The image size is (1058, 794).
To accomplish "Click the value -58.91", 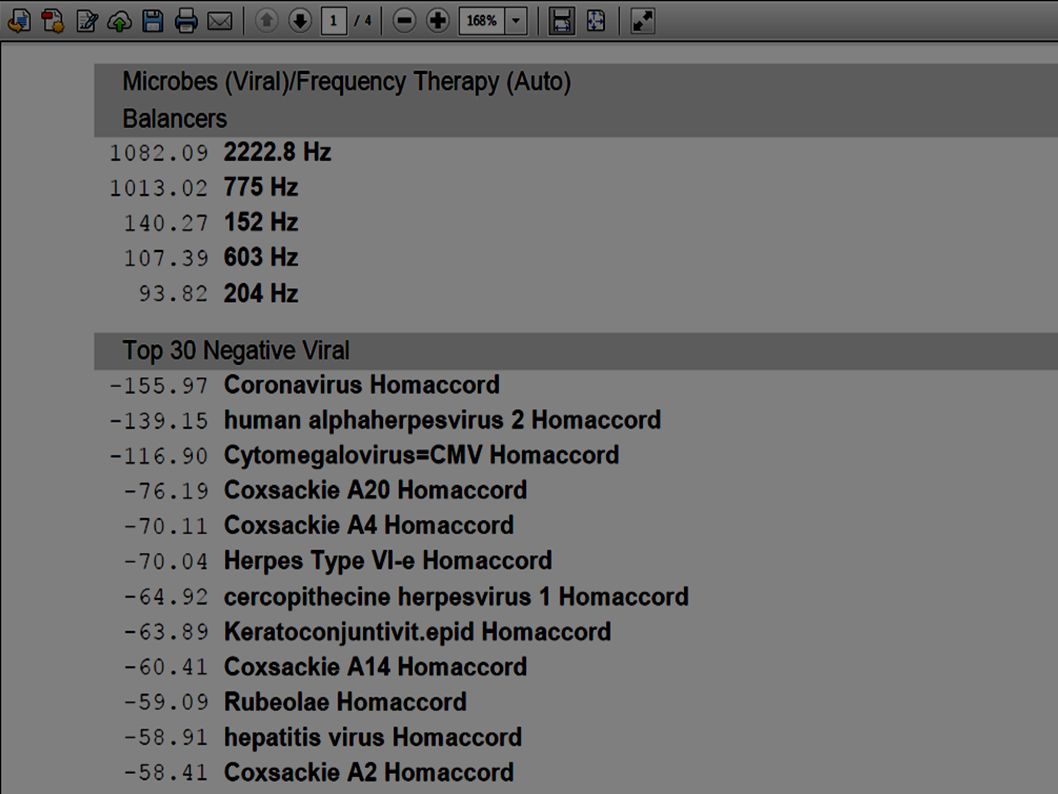I will [x=166, y=737].
